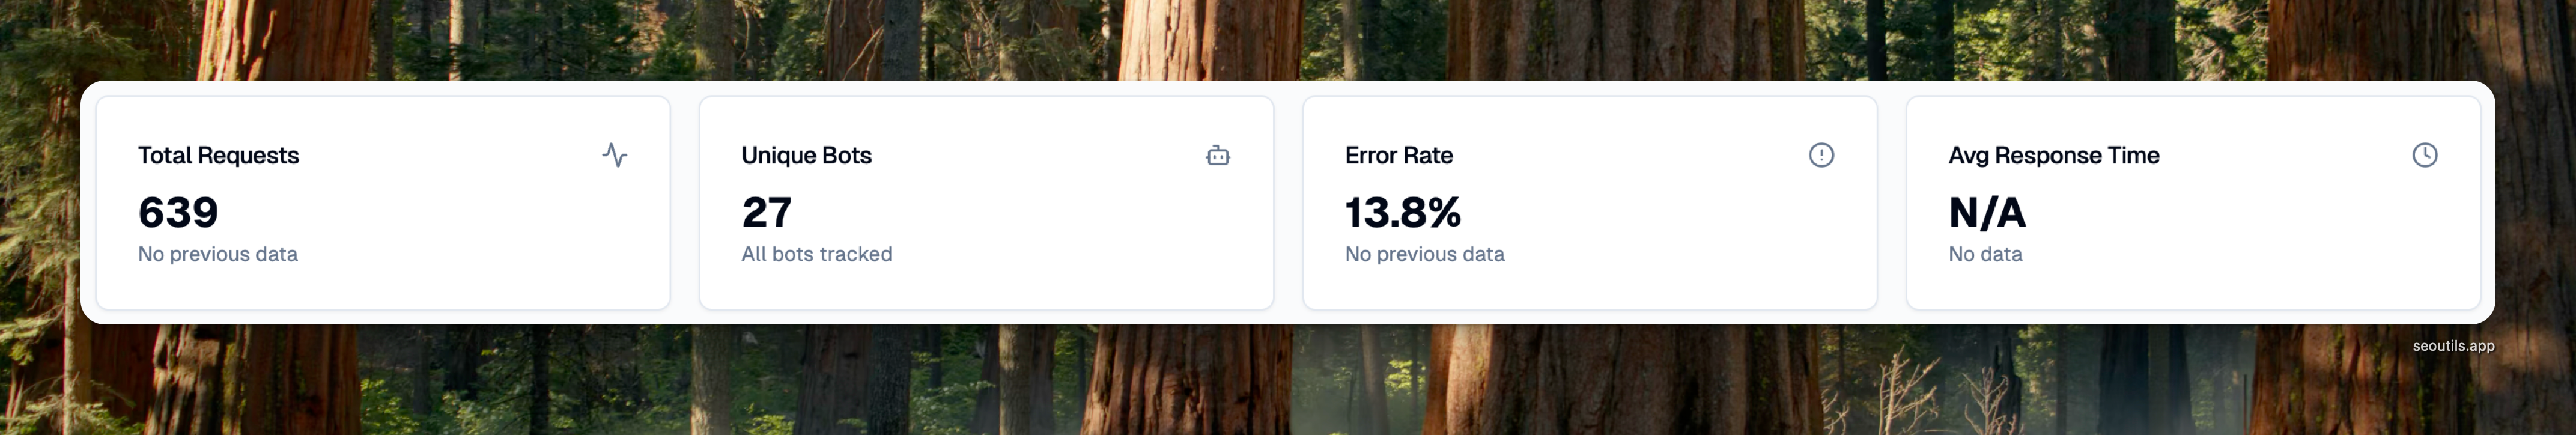Click the "No data" caption under N/A
The width and height of the screenshot is (2576, 435).
coord(1985,254)
